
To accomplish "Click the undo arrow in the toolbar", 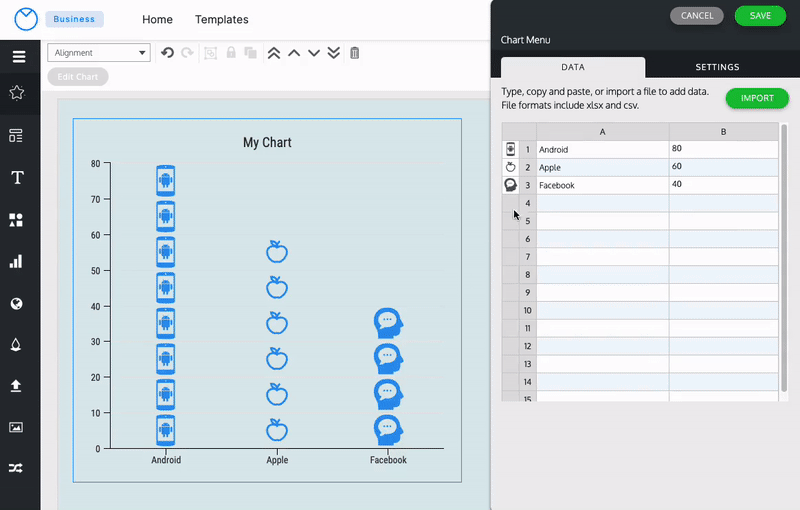I will [167, 53].
